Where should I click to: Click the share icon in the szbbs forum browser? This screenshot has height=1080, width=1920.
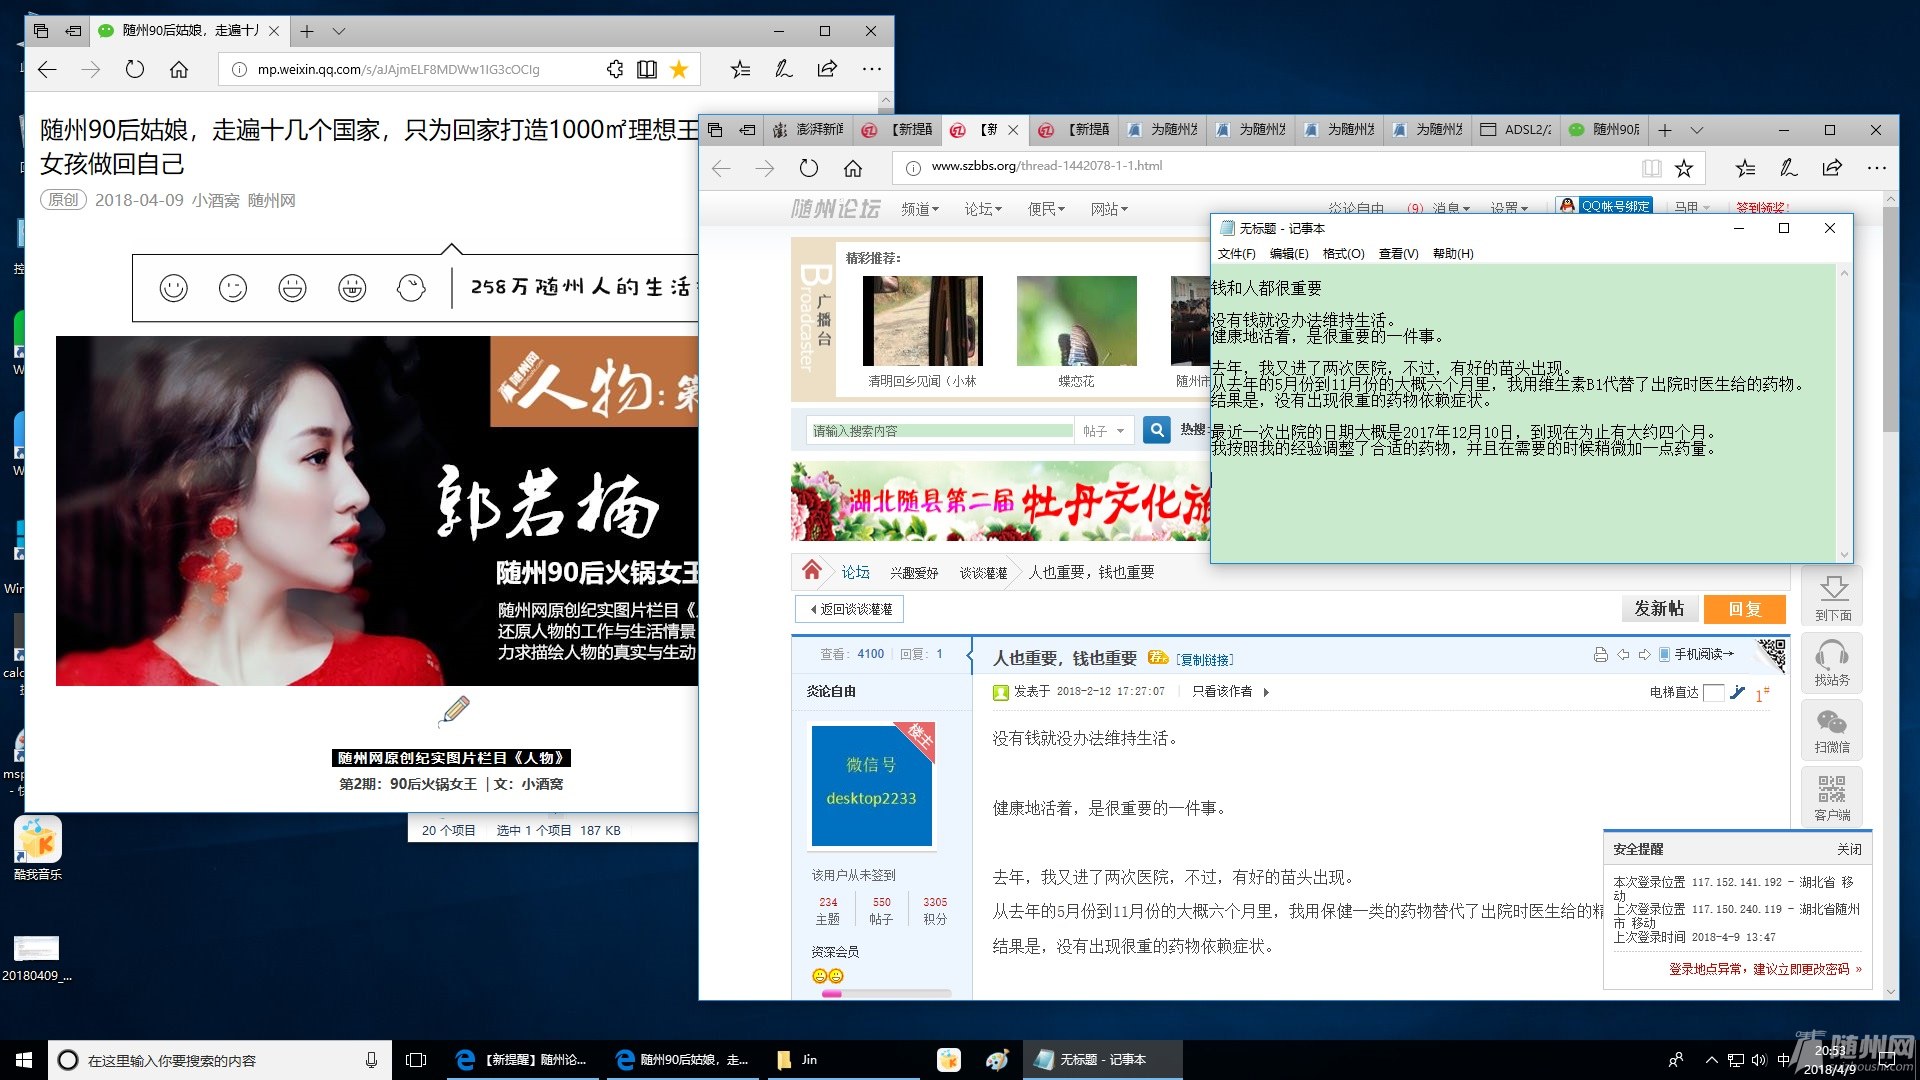pos(1832,168)
